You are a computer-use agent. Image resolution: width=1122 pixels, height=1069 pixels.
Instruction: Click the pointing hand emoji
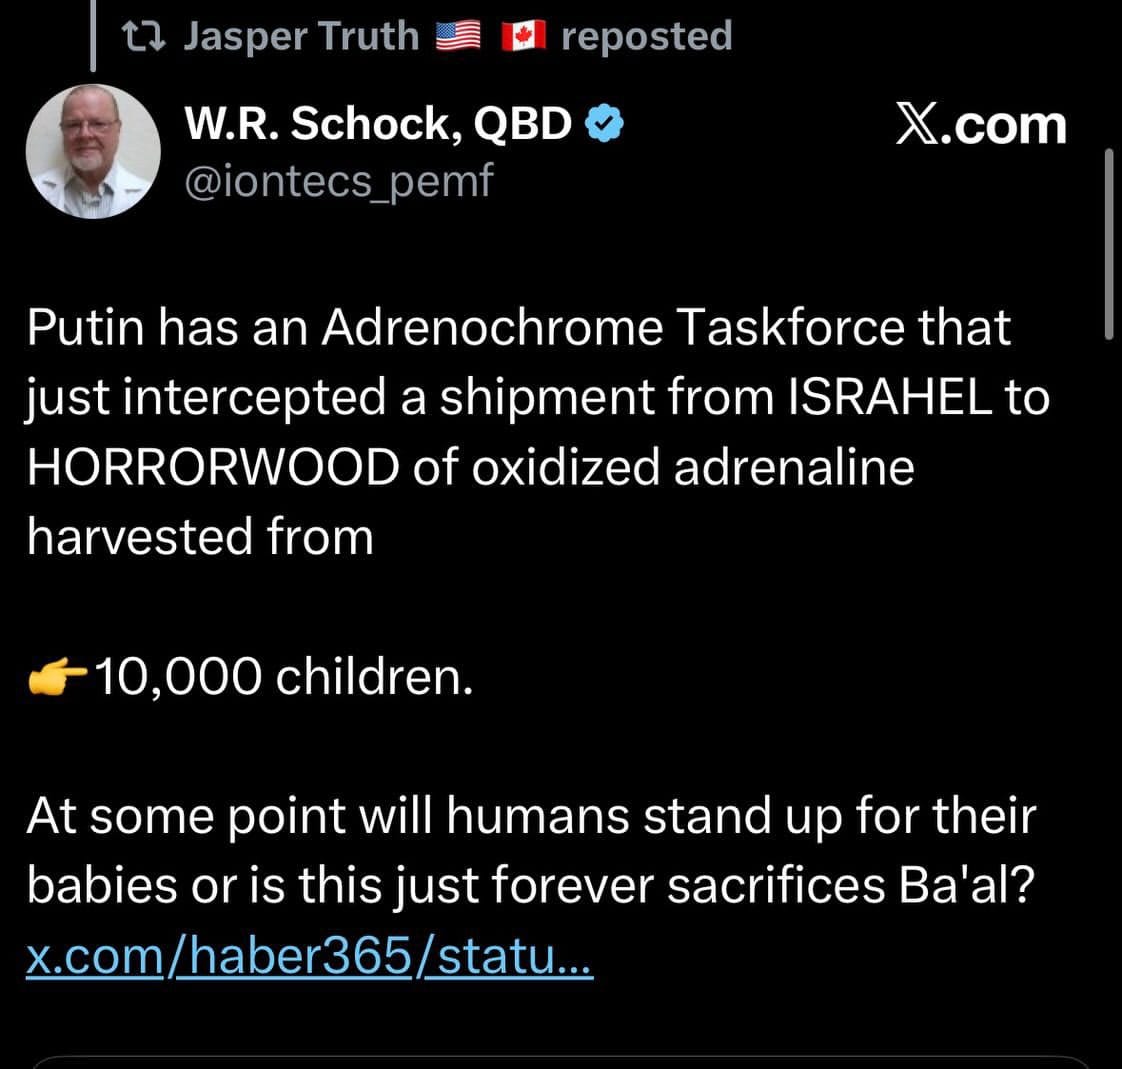click(x=58, y=679)
